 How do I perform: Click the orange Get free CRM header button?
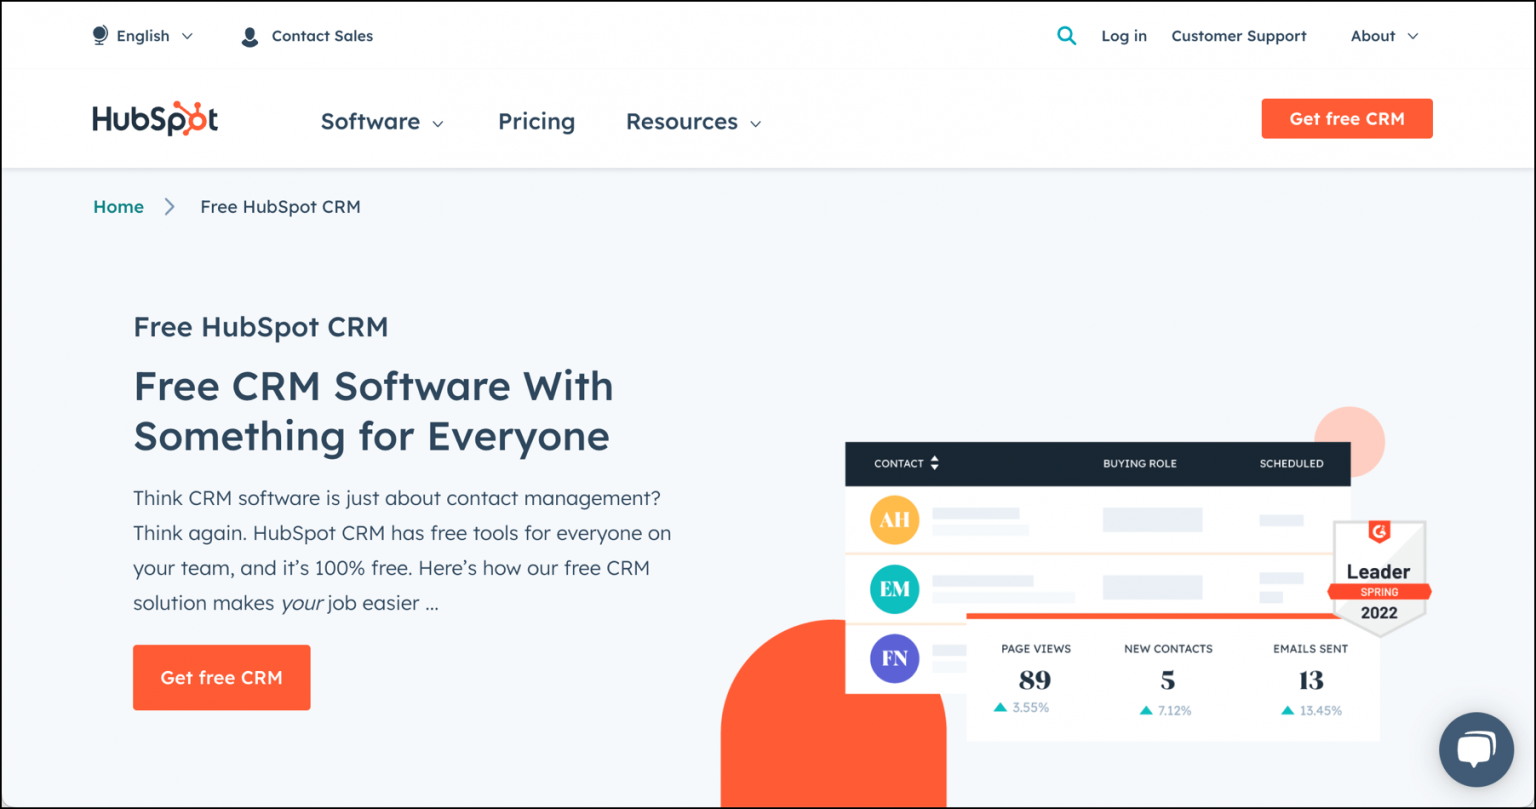[x=1347, y=118]
